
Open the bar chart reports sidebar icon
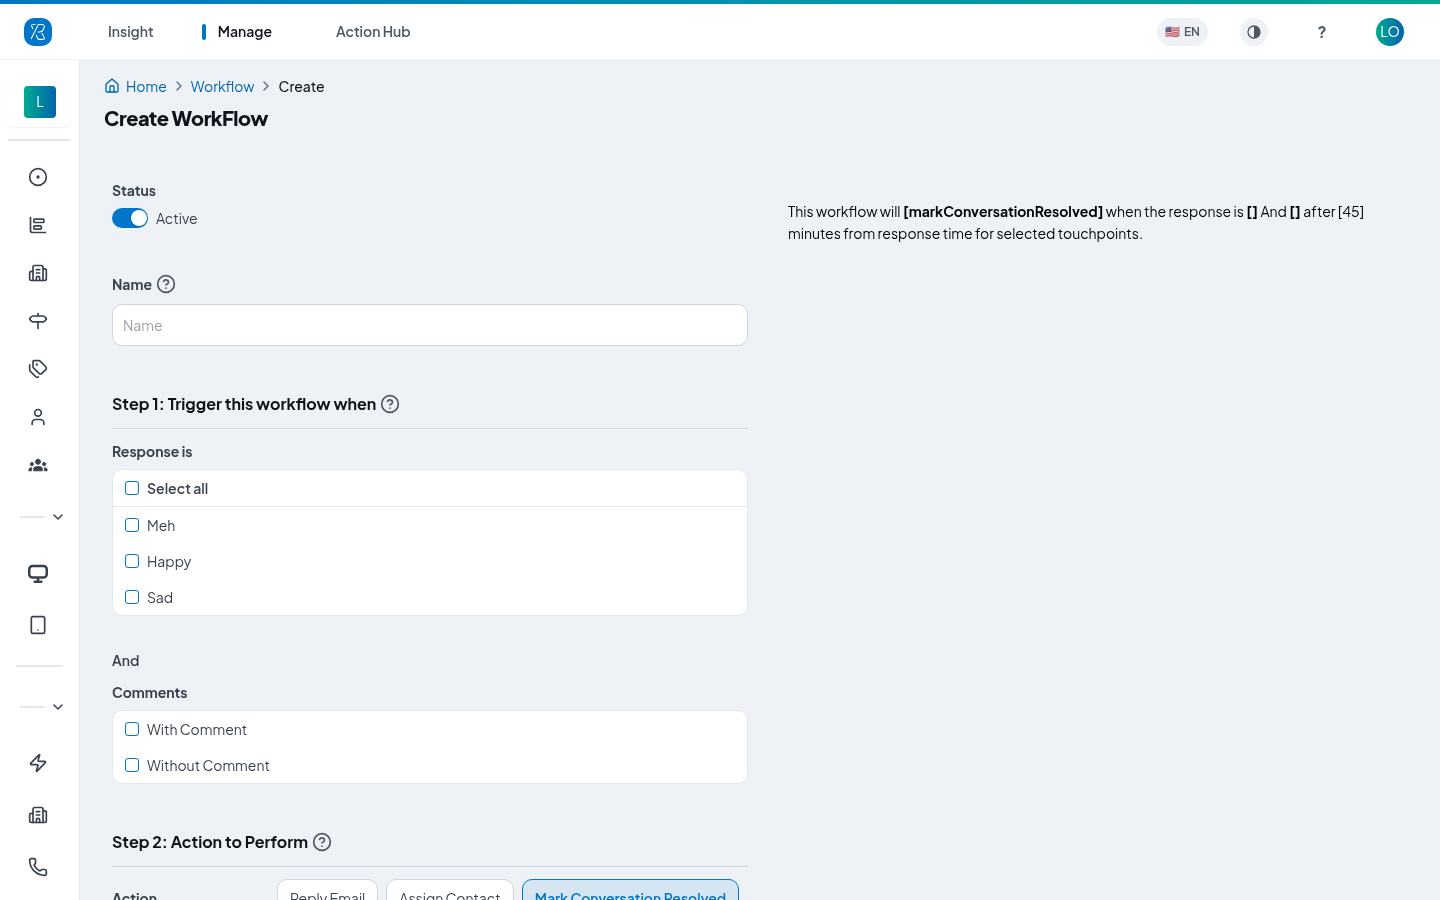[x=38, y=225]
